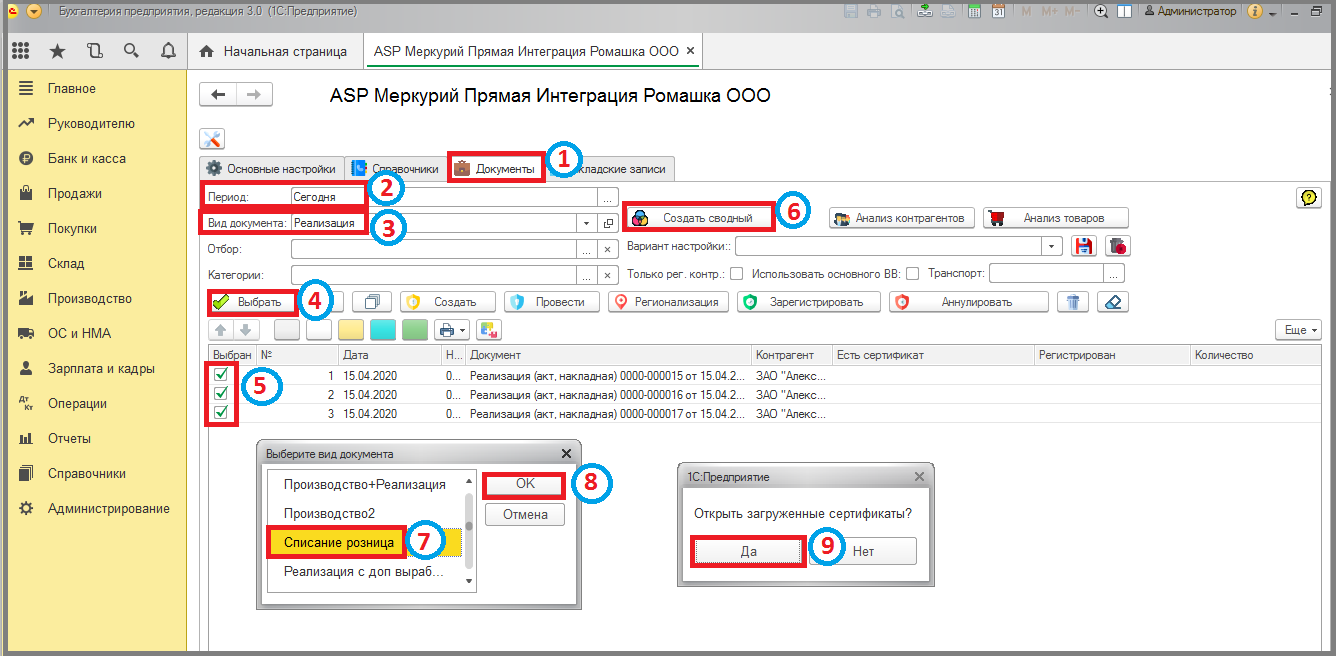Click the zoom magnifier in title bar

coord(1101,12)
